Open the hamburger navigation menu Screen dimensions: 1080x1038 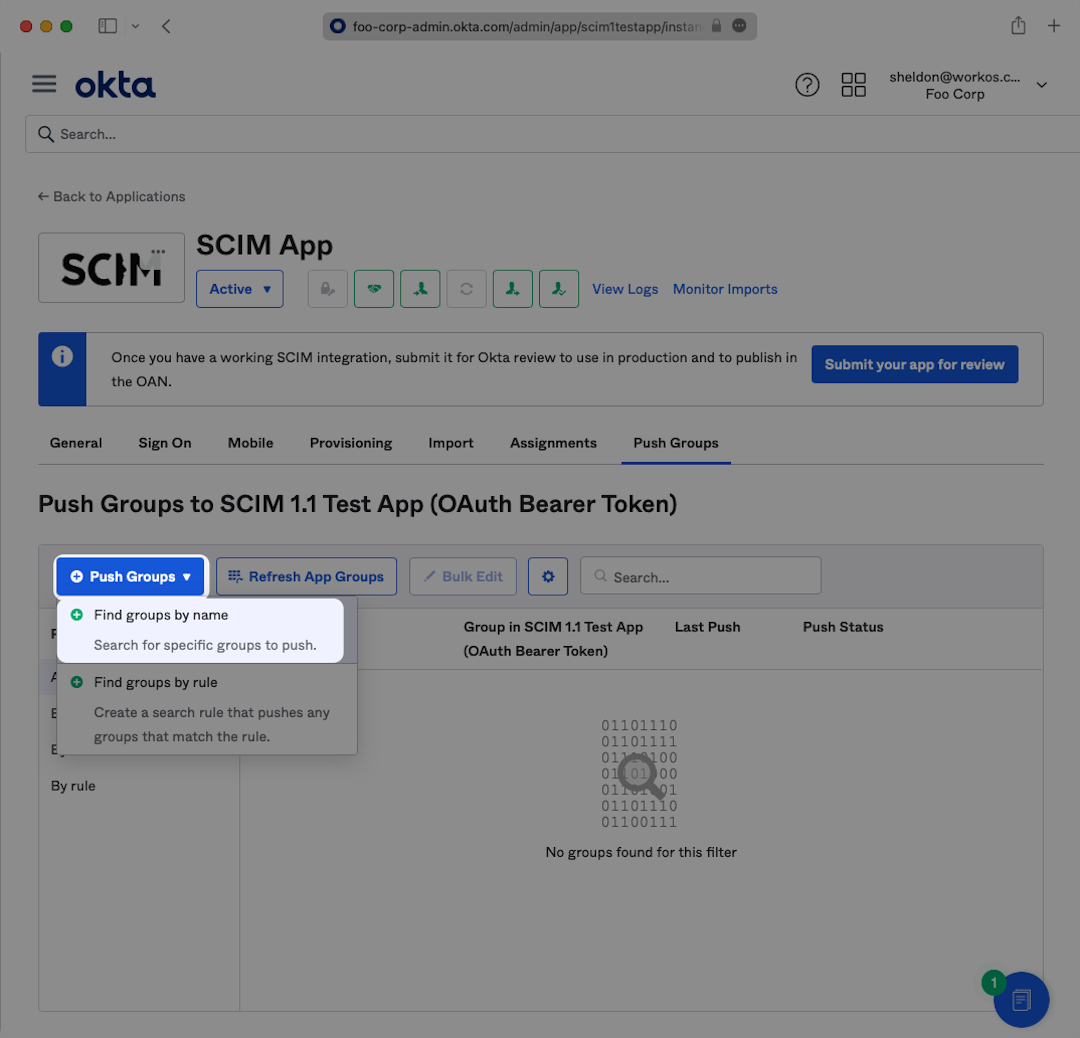(44, 84)
